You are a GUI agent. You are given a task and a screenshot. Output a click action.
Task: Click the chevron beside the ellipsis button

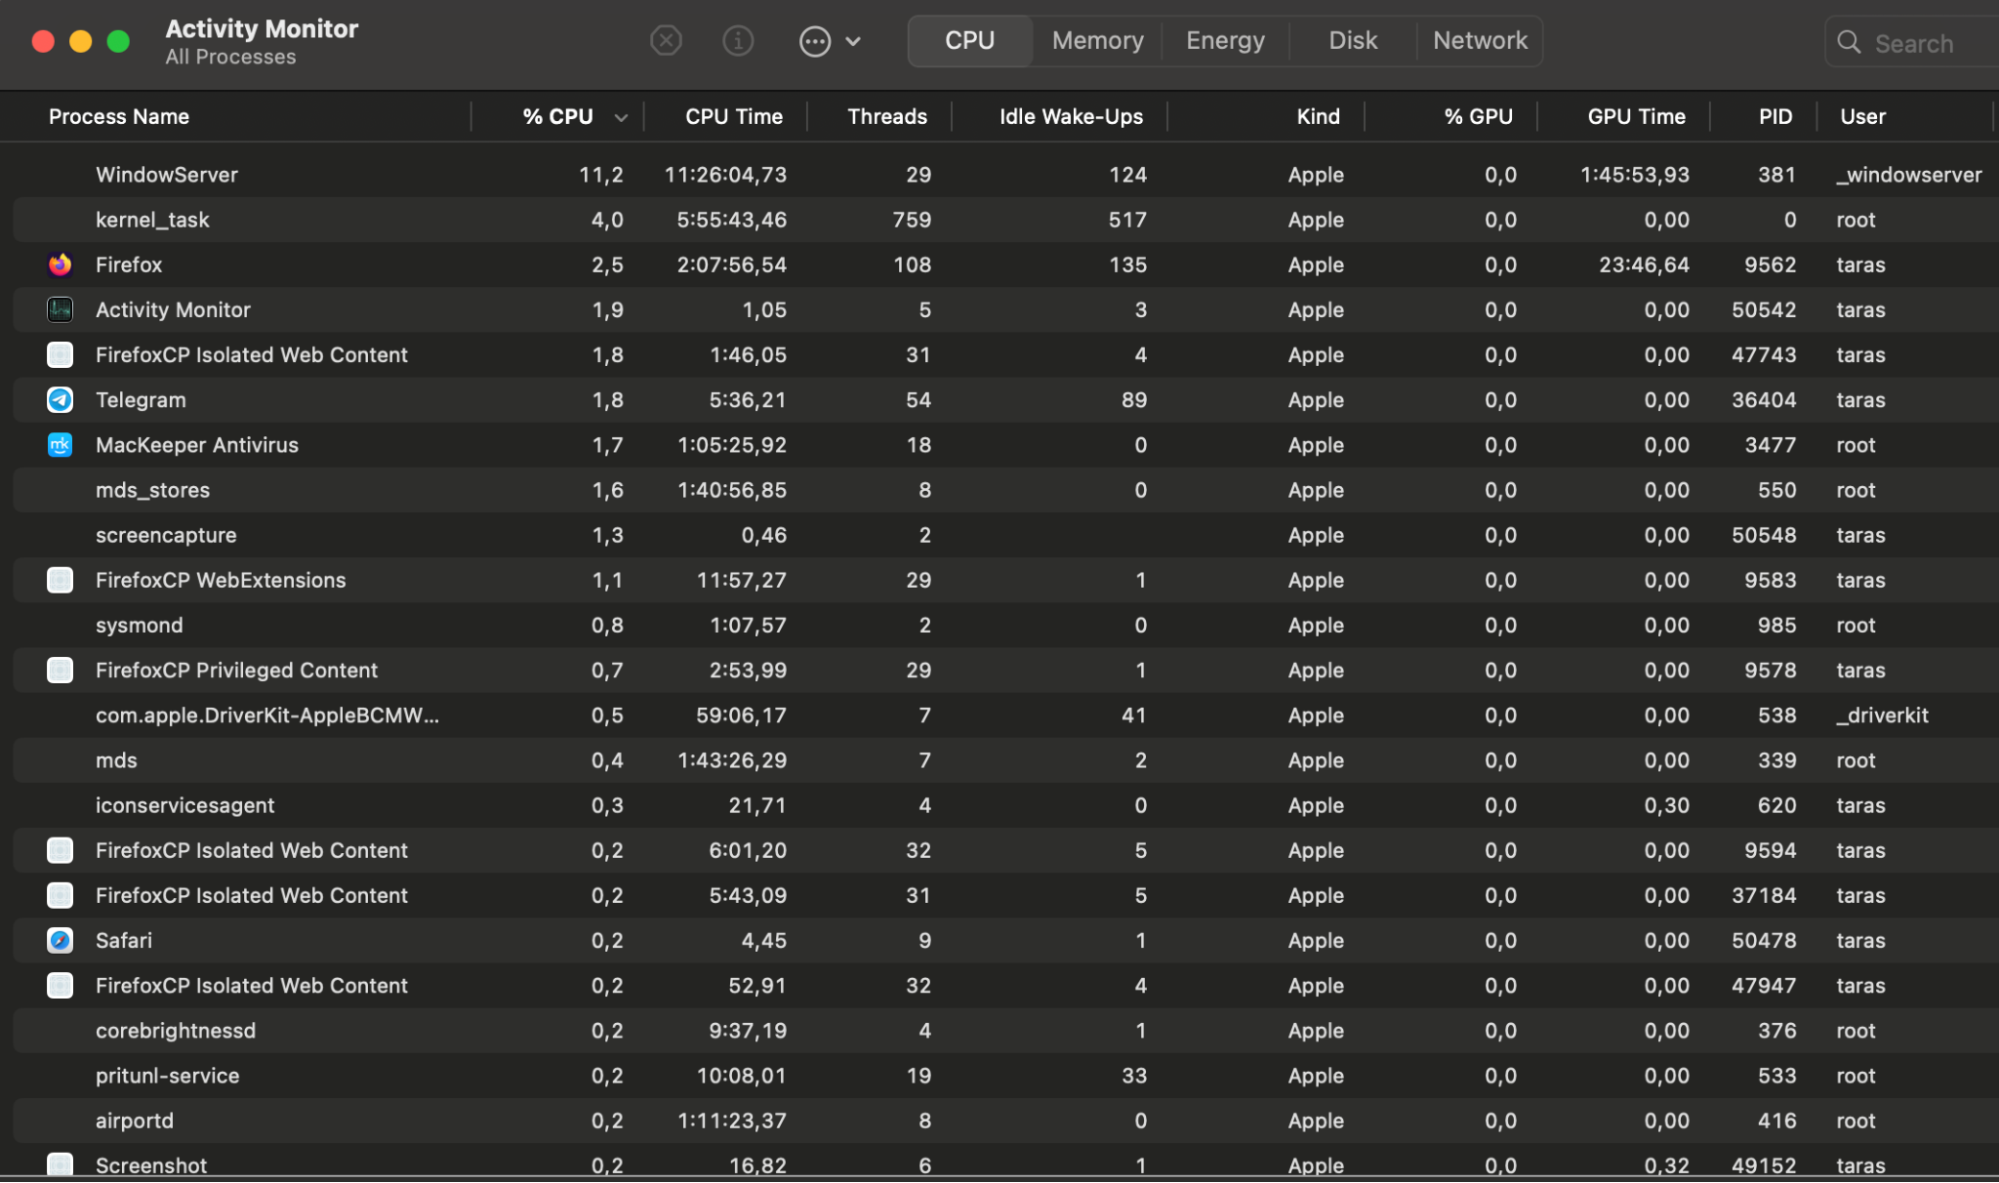coord(852,41)
